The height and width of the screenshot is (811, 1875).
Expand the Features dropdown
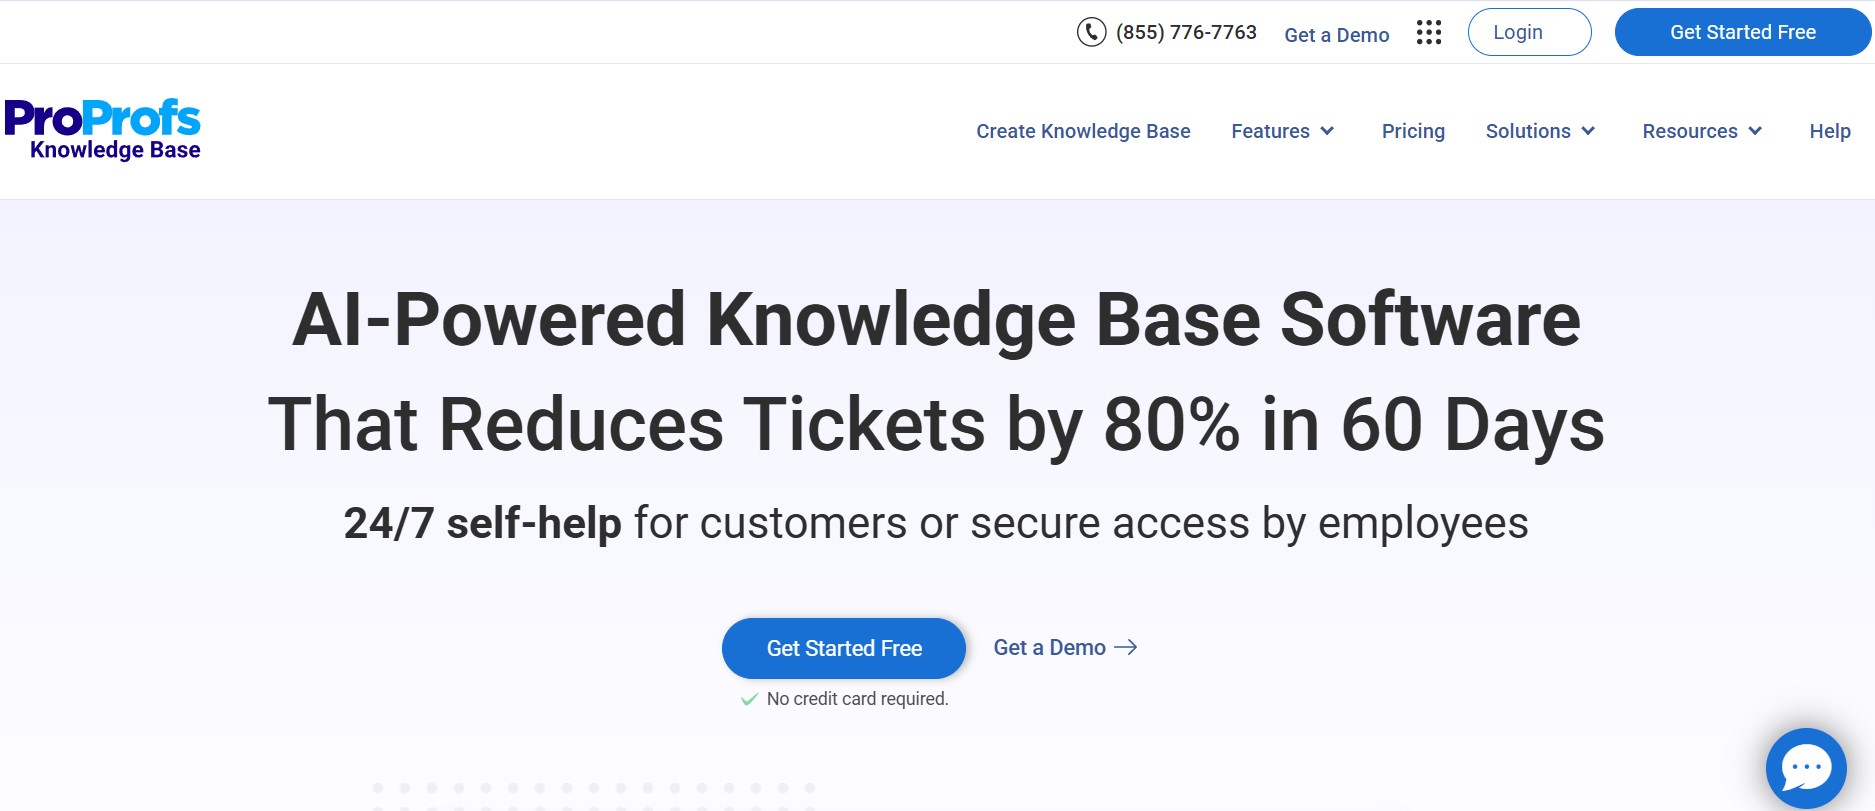click(x=1283, y=131)
